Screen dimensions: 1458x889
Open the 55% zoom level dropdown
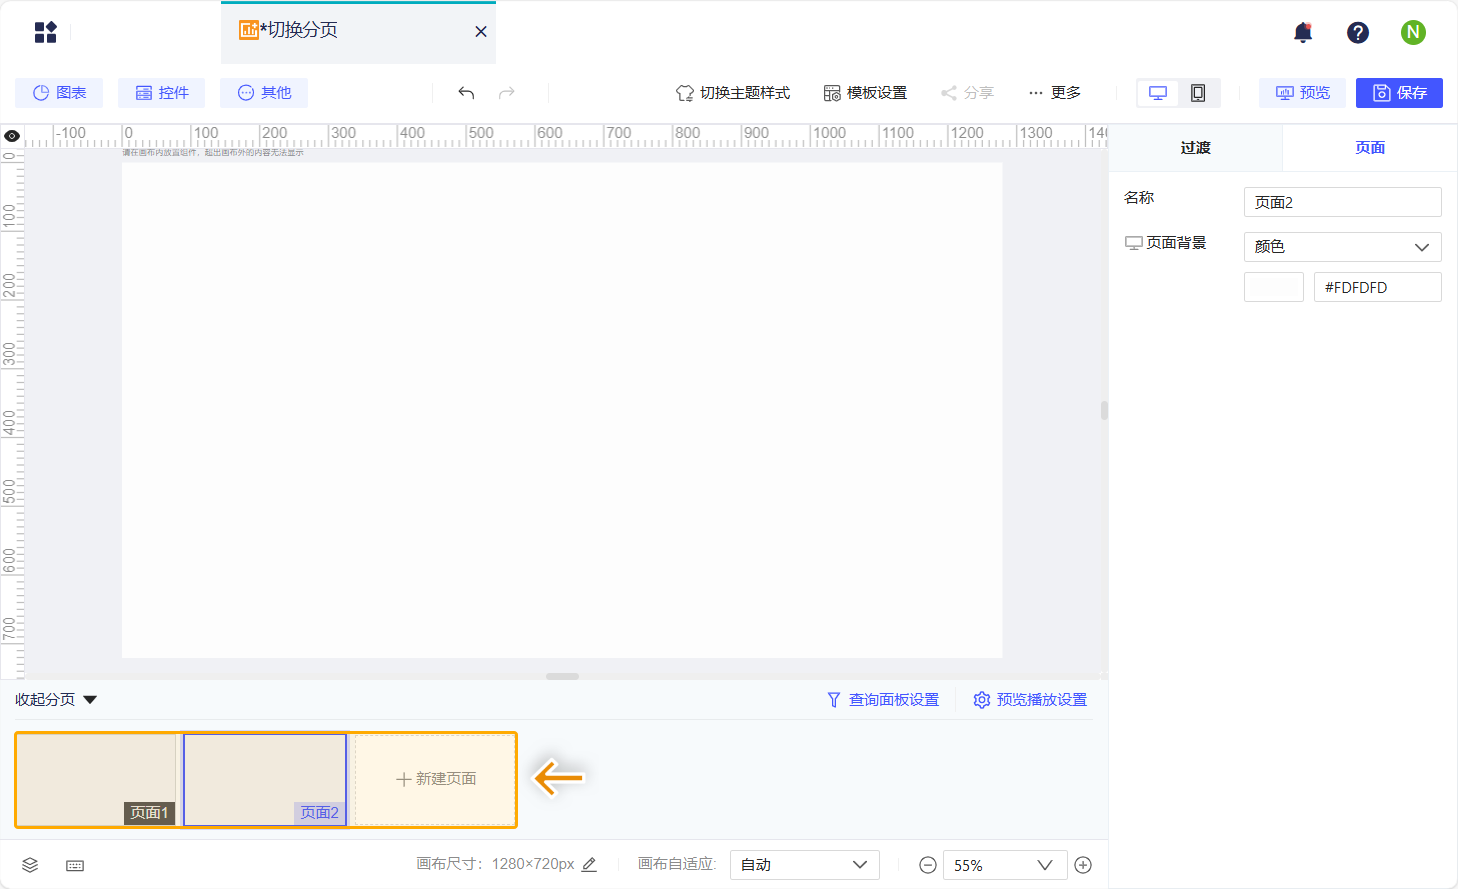click(1005, 865)
